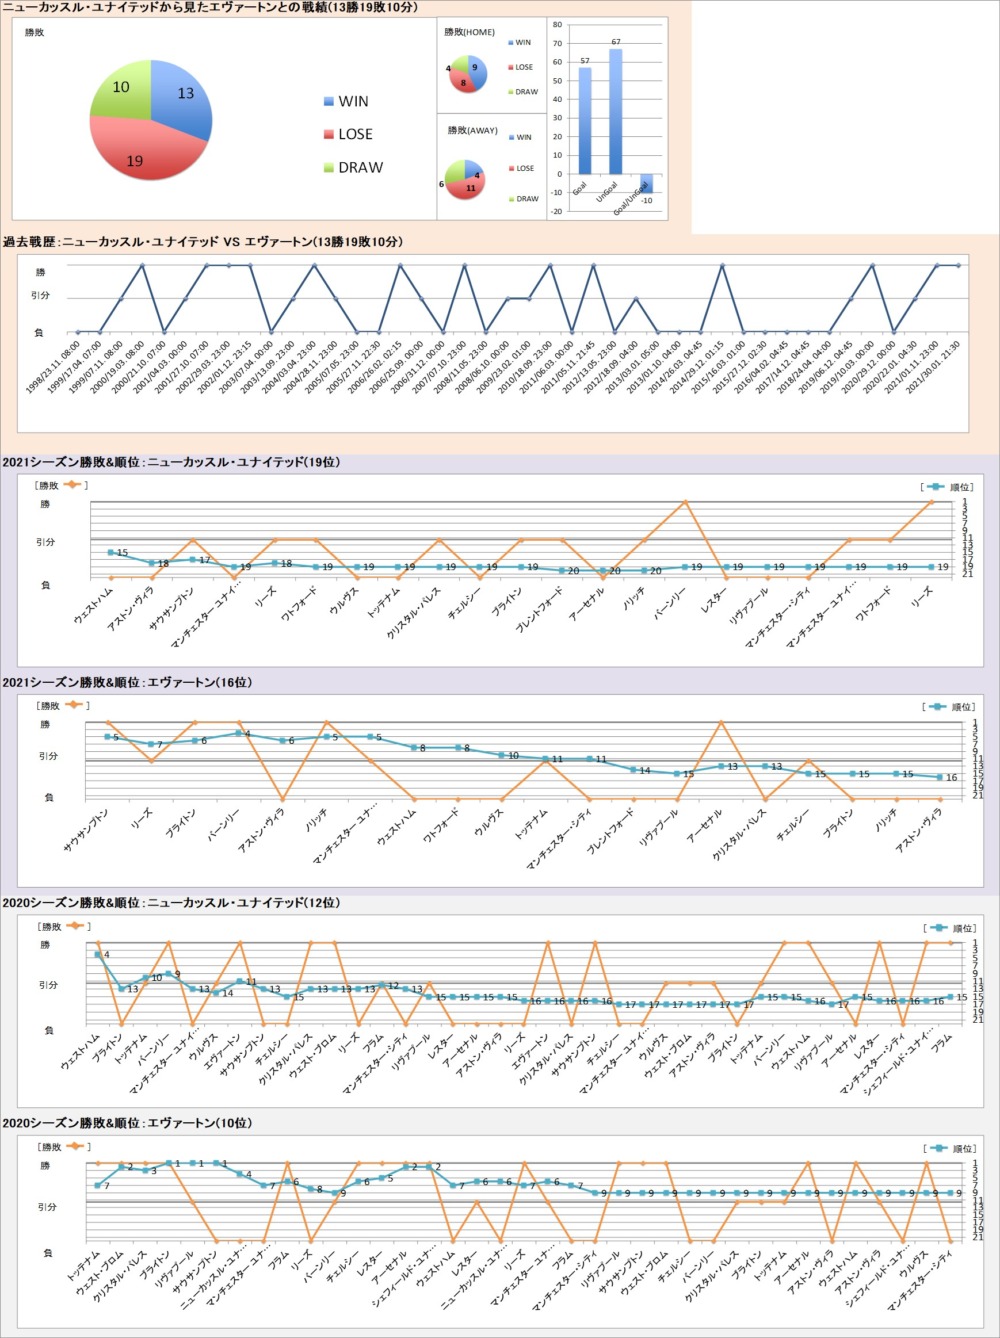This screenshot has height=1338, width=1000.
Task: Click the 勝敗(AWAY) chart title
Action: [472, 130]
